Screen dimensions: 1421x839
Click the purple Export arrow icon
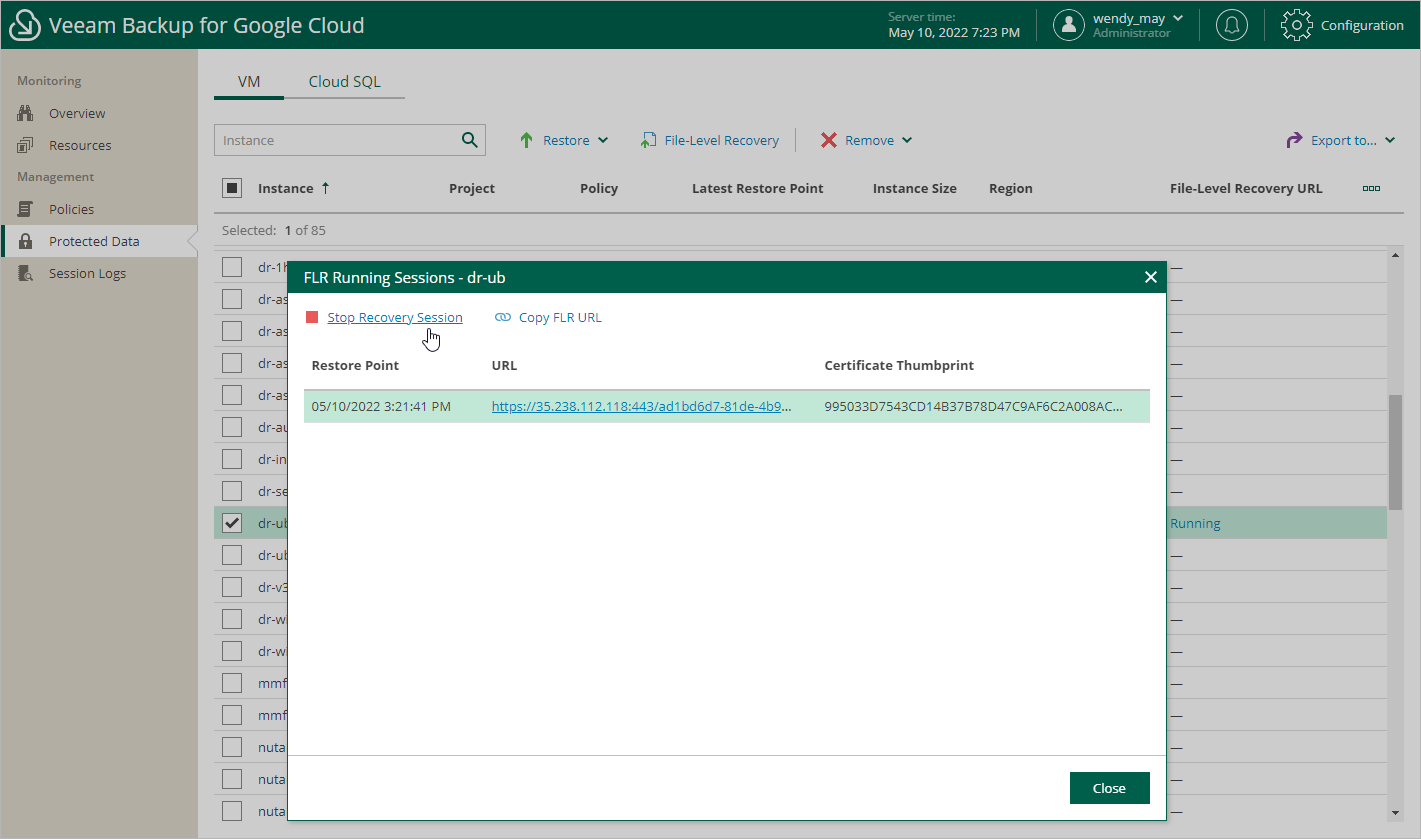coord(1294,140)
